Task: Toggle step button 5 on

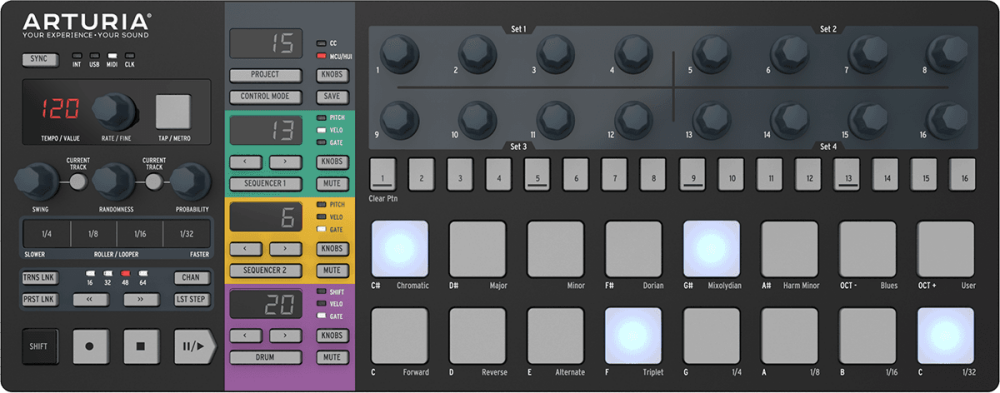Action: 537,174
